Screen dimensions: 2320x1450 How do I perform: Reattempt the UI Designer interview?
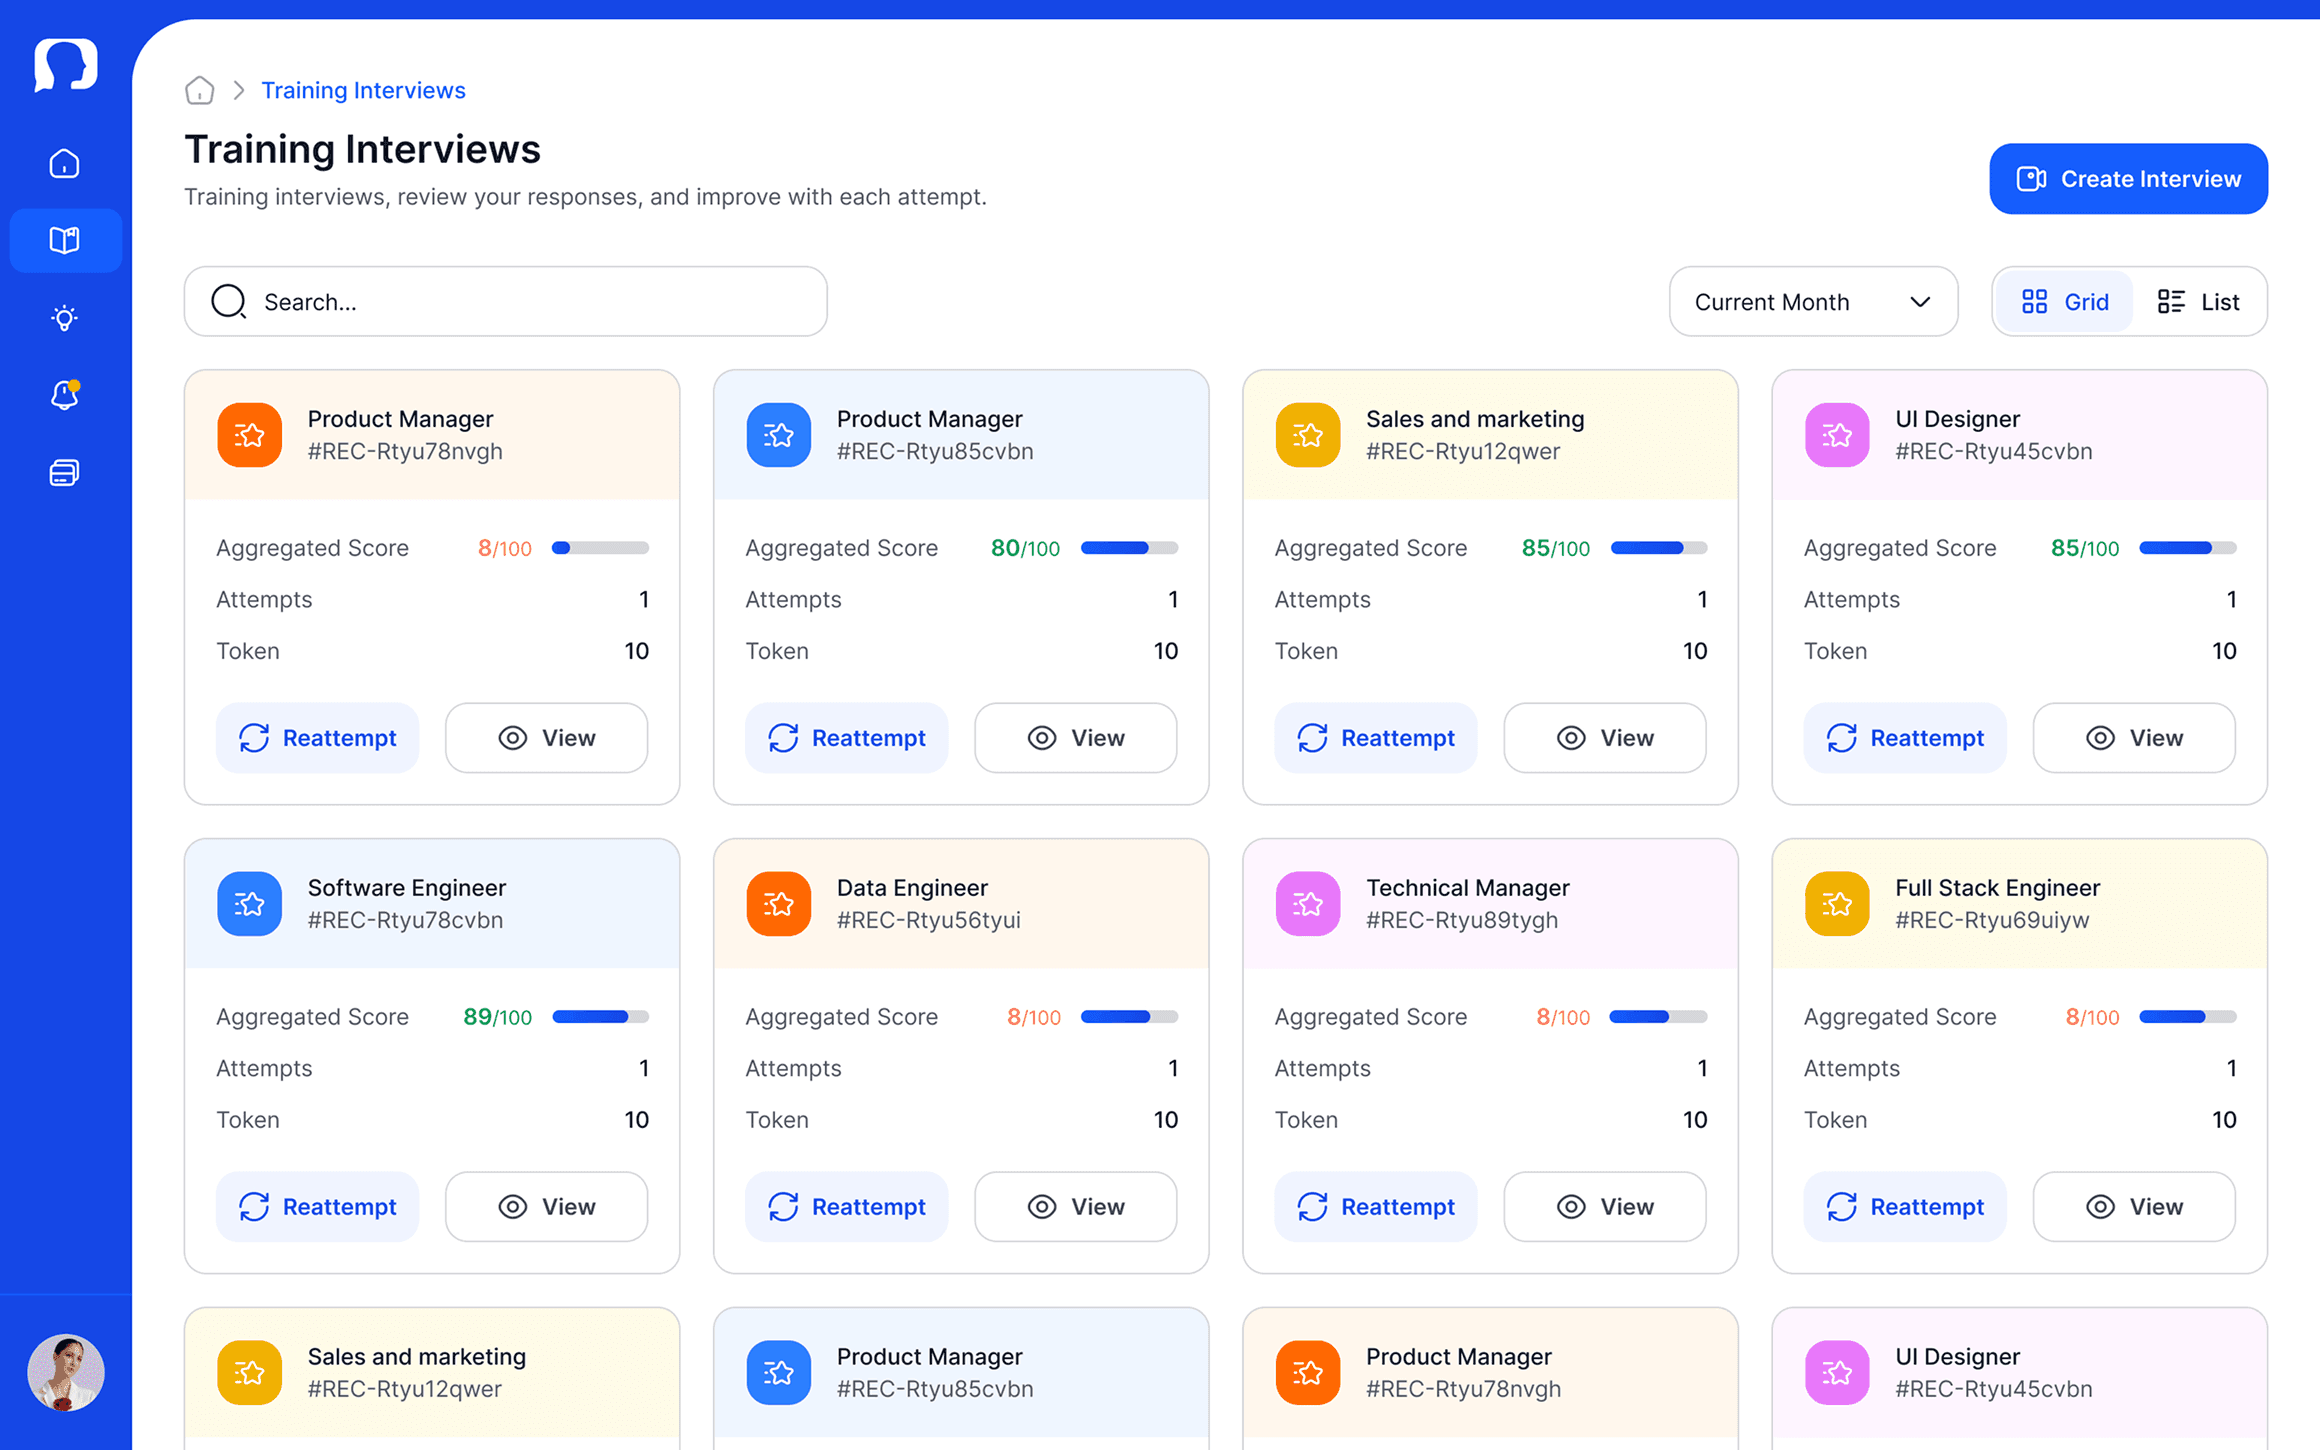click(x=1905, y=738)
